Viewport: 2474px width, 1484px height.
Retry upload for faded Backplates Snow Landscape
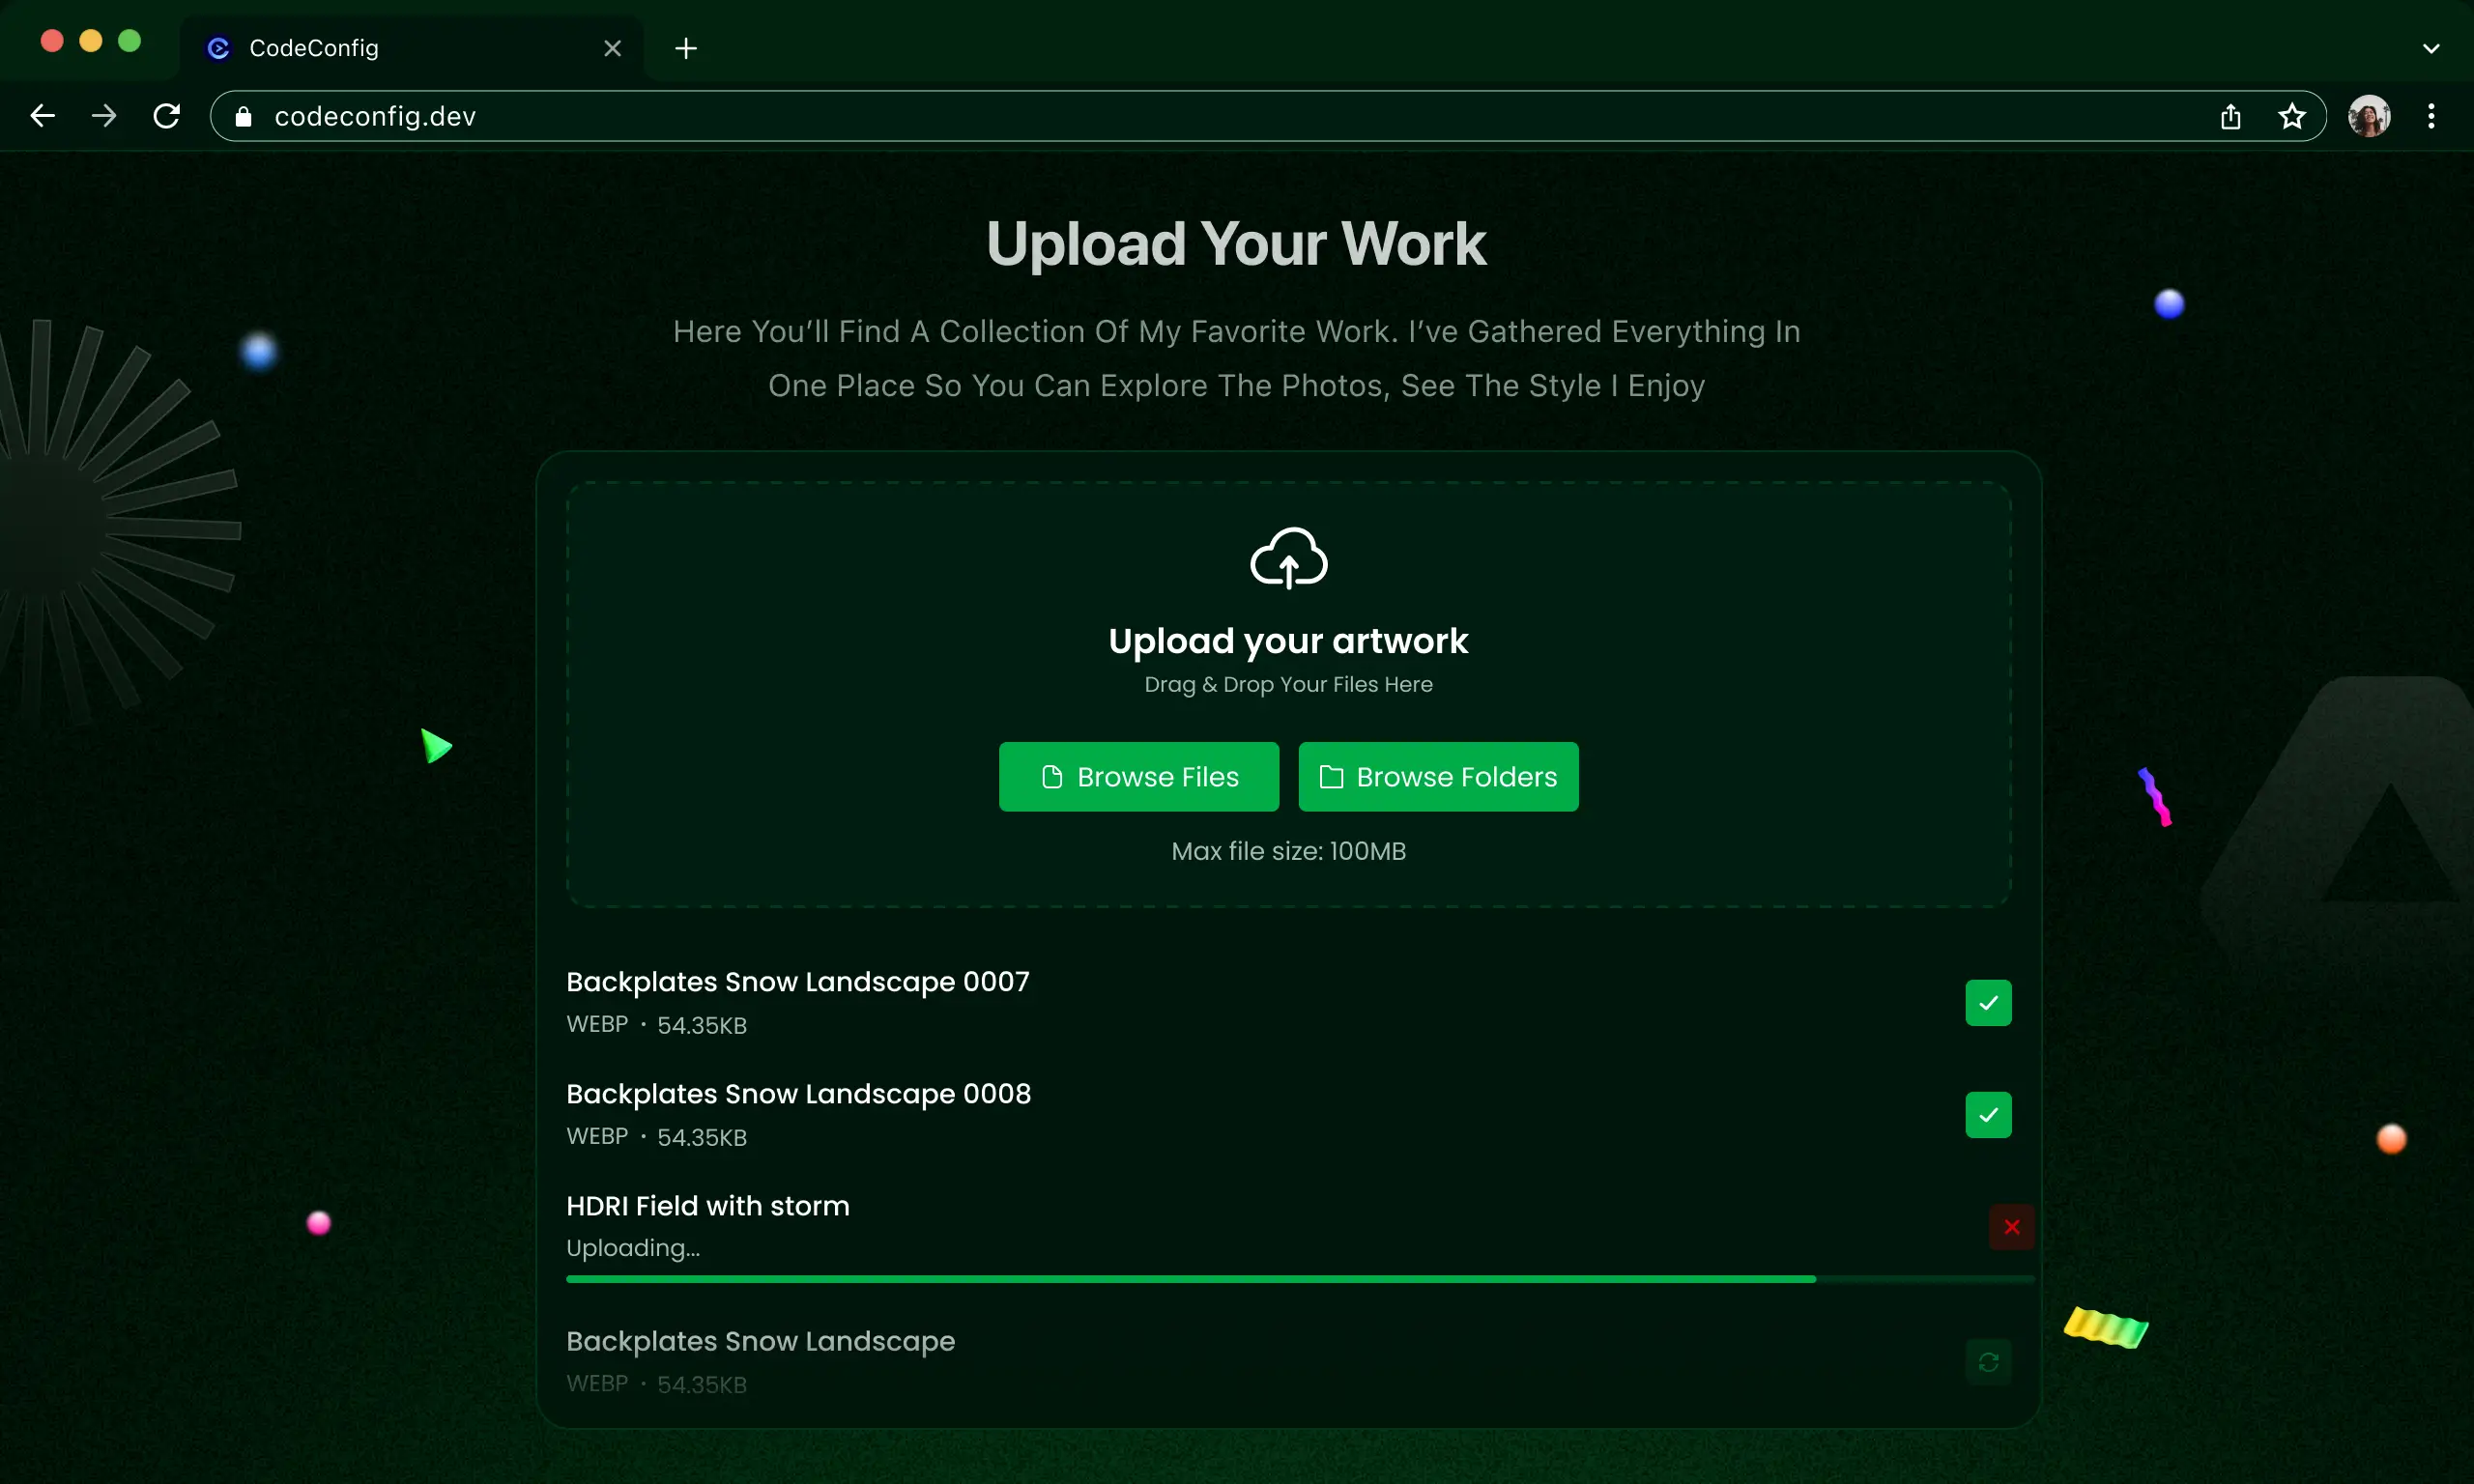(x=1988, y=1362)
